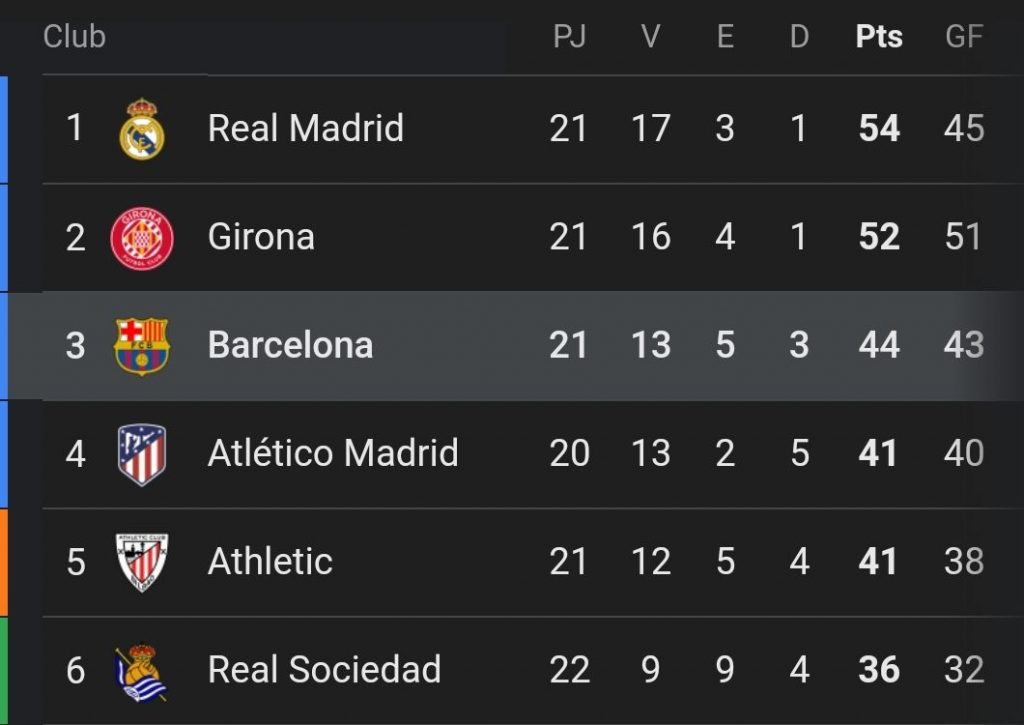Viewport: 1024px width, 725px height.
Task: Select the Real Sociedad badge icon
Action: click(141, 673)
